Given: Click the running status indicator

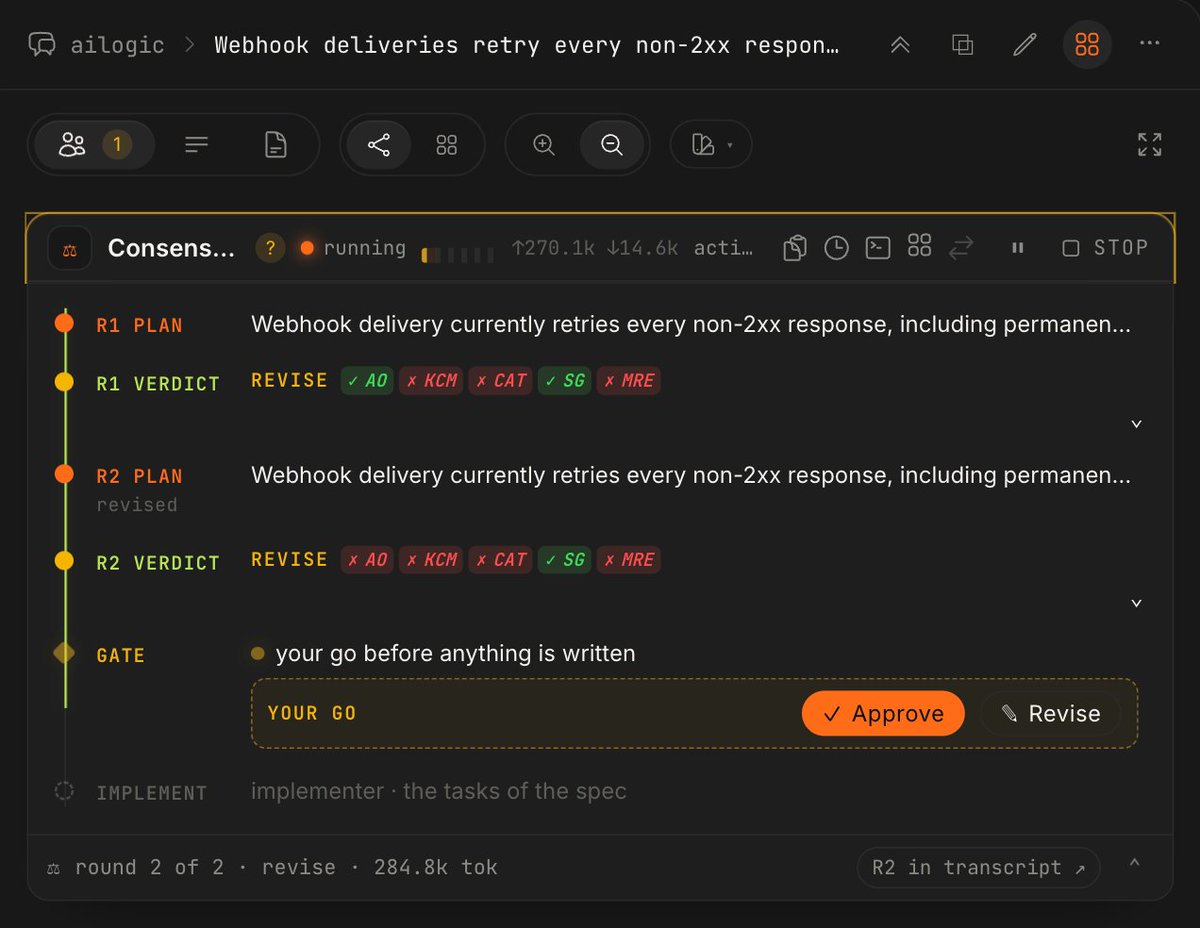Looking at the screenshot, I should click(x=353, y=248).
